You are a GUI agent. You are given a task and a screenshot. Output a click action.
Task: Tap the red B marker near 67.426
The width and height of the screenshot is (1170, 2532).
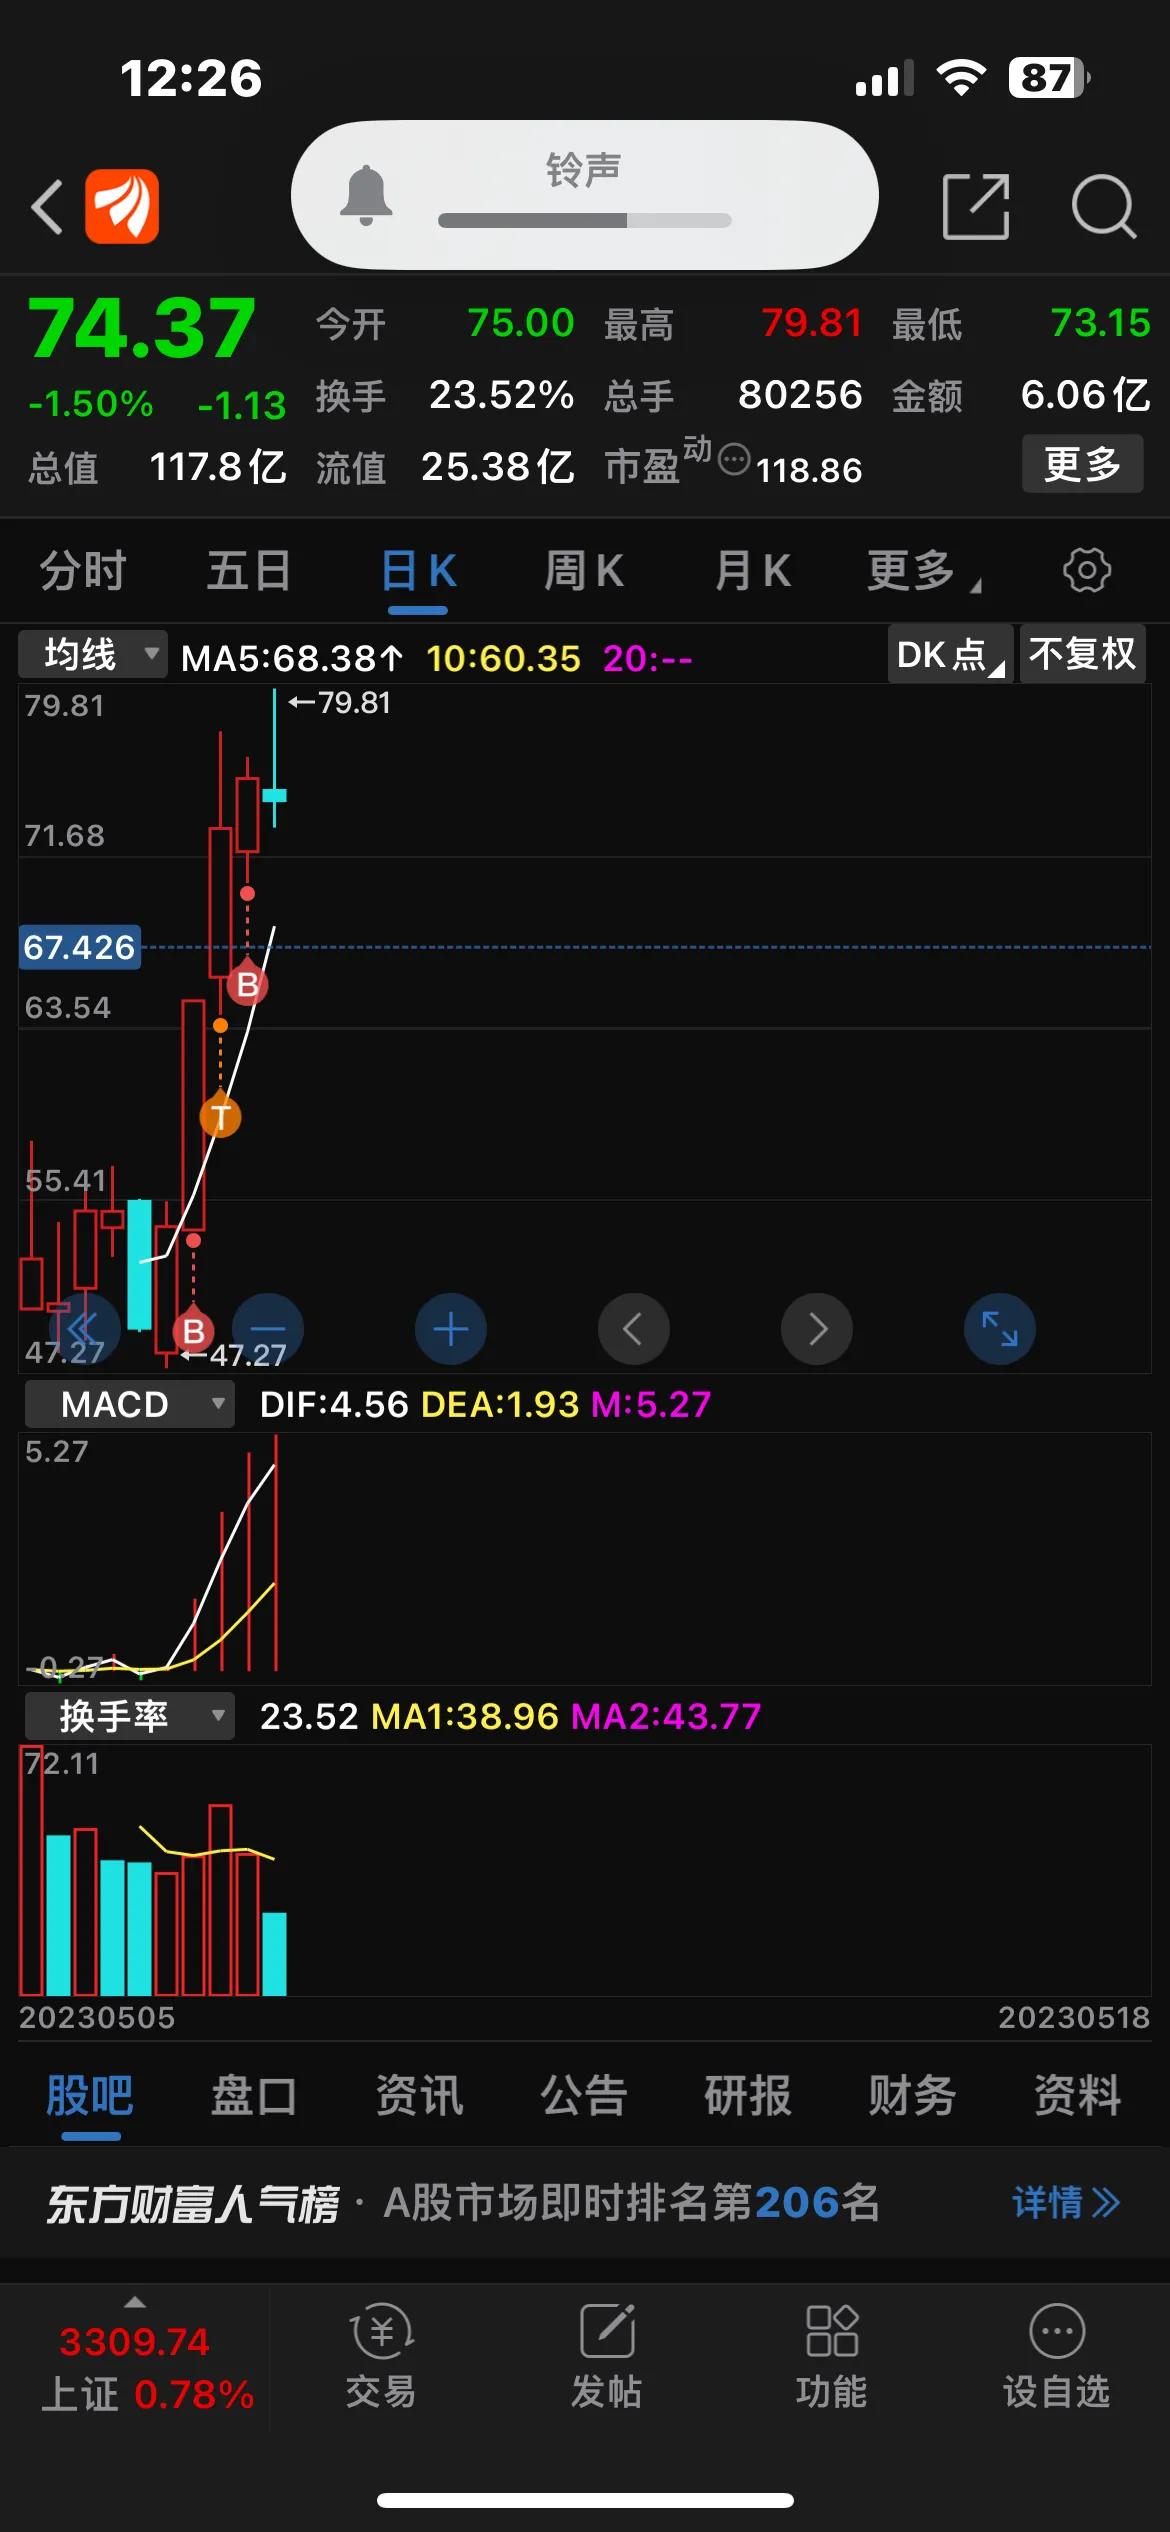click(x=247, y=985)
